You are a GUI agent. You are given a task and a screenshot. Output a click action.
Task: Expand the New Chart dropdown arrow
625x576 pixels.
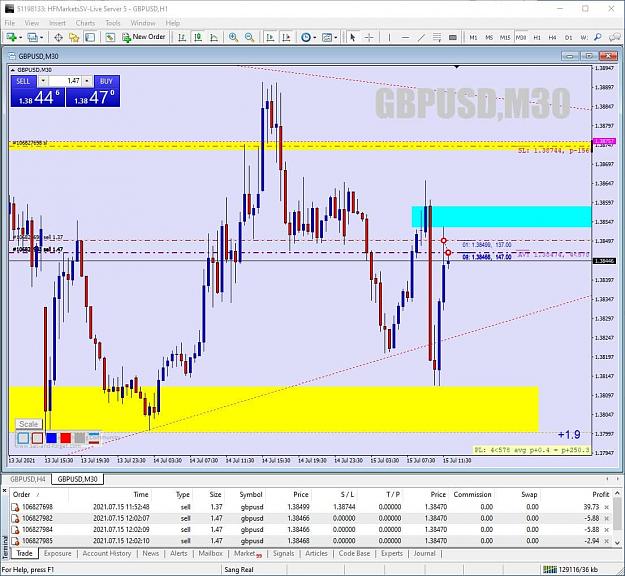(20, 38)
